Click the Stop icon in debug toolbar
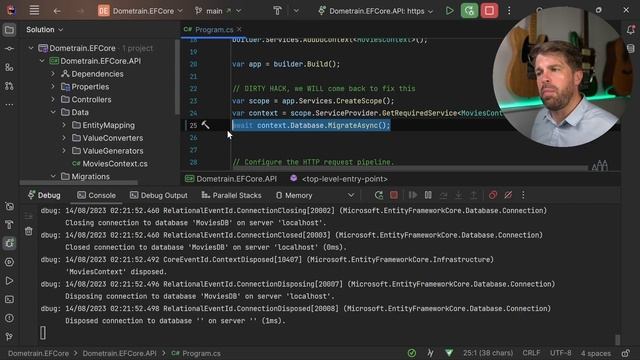The image size is (640, 360). tap(393, 195)
